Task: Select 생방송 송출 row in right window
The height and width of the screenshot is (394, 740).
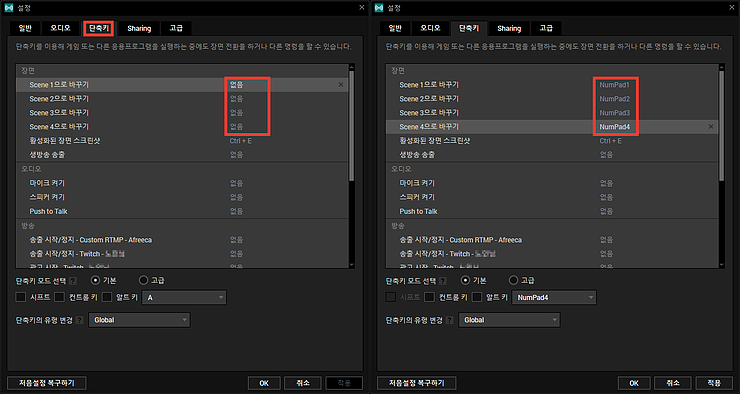Action: tap(552, 155)
